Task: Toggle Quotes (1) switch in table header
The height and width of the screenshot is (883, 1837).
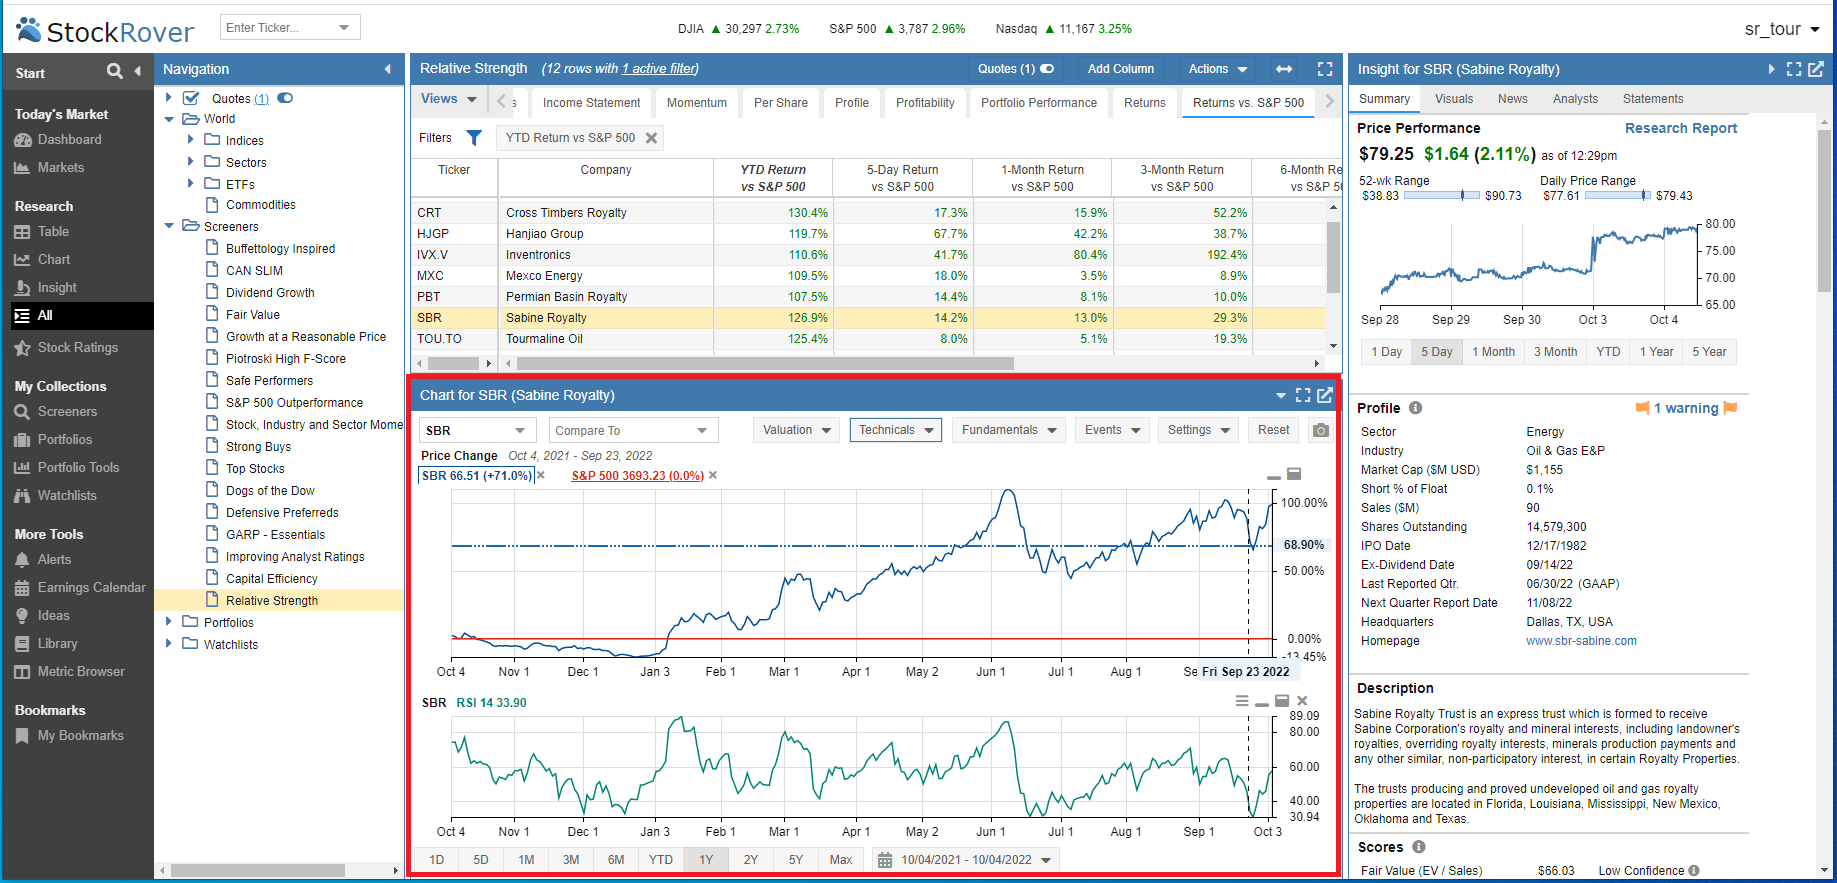Action: [1047, 69]
